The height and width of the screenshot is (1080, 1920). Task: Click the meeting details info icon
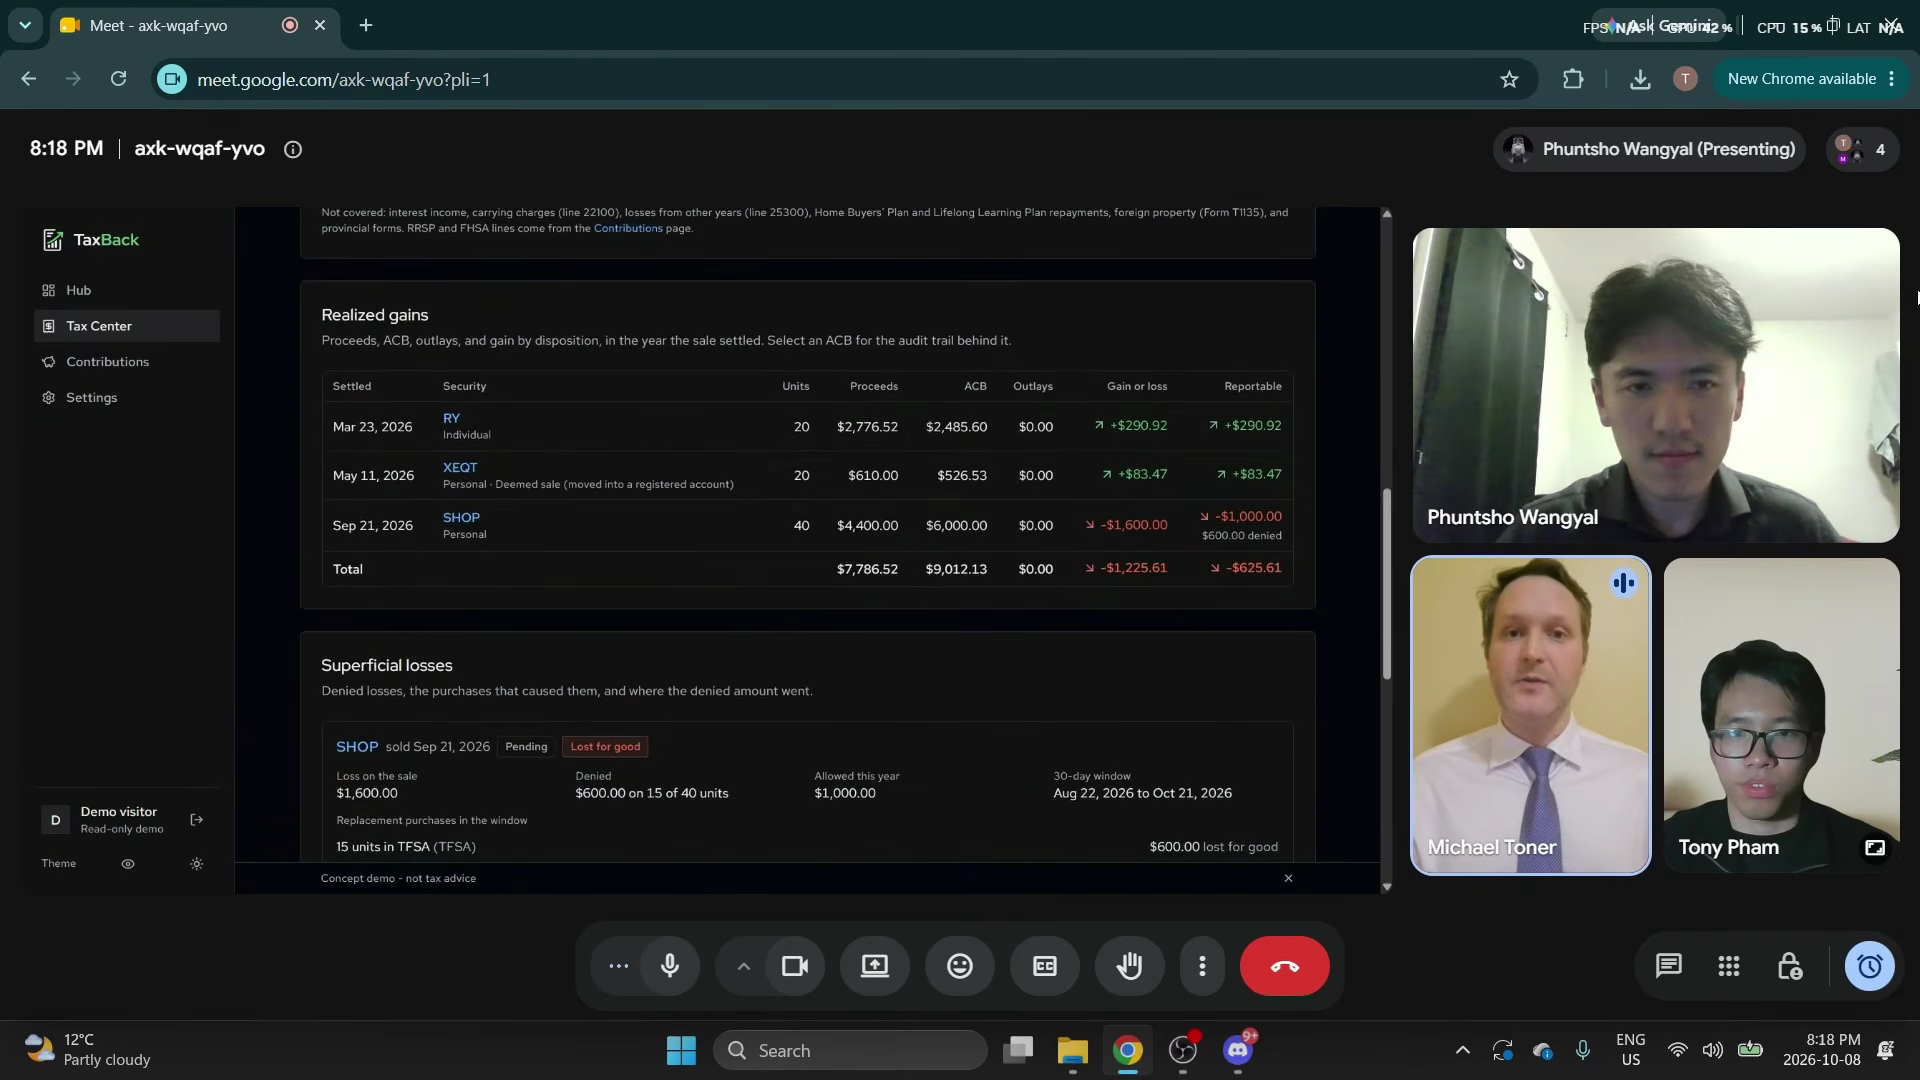293,149
